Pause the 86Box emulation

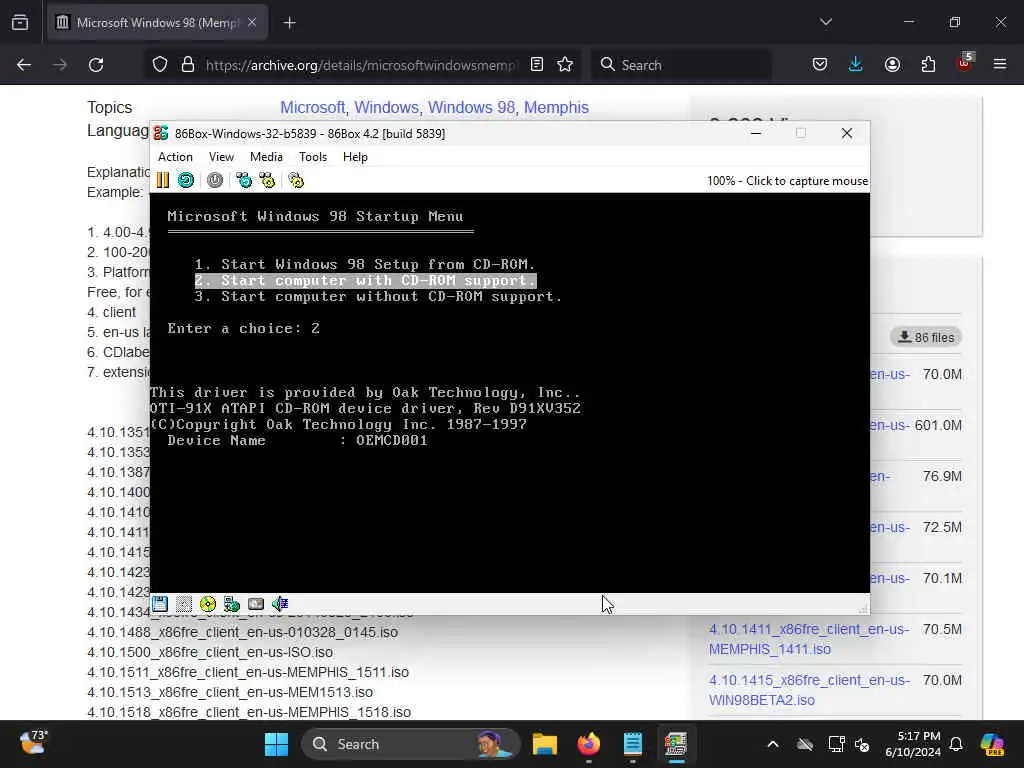tap(163, 180)
